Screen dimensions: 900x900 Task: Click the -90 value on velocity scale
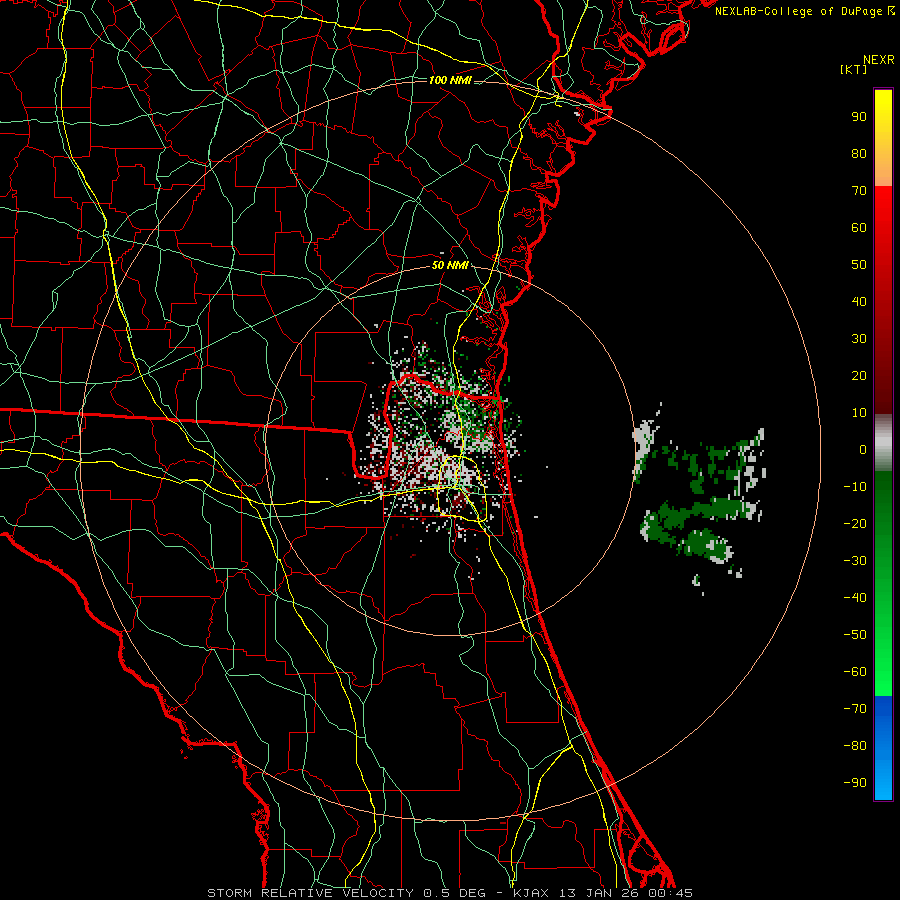tap(855, 783)
